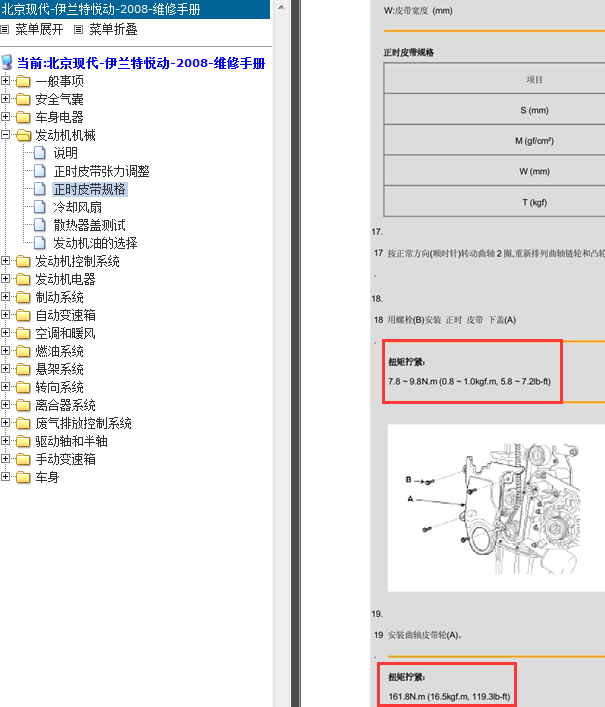Click the list icon beside 菜单展开

pos(5,30)
